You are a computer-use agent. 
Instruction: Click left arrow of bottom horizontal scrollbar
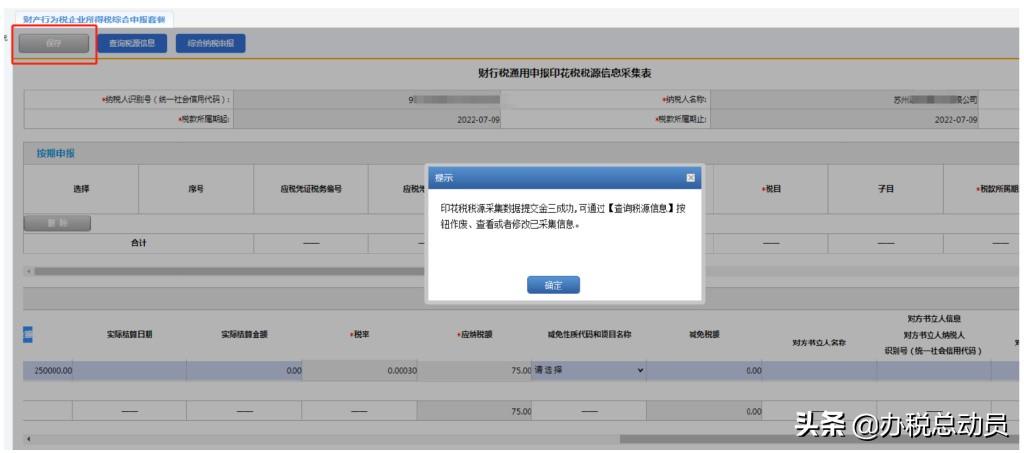(27, 439)
